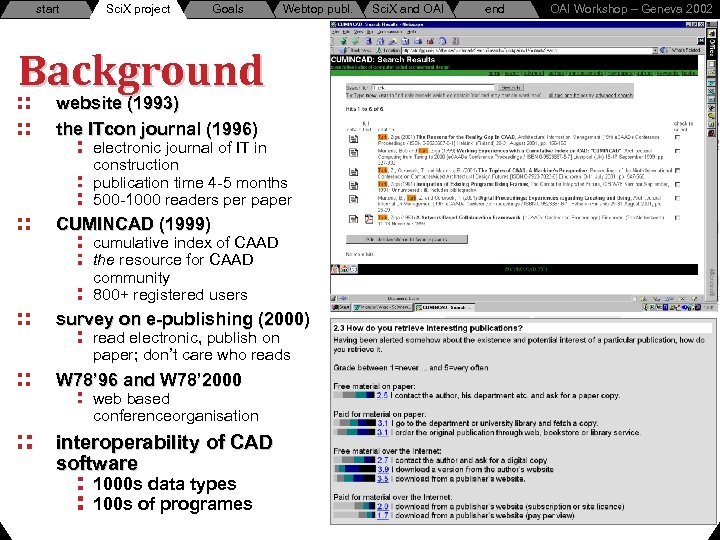Switch to the 'end' slide tab
This screenshot has width=720, height=540.
tap(494, 9)
